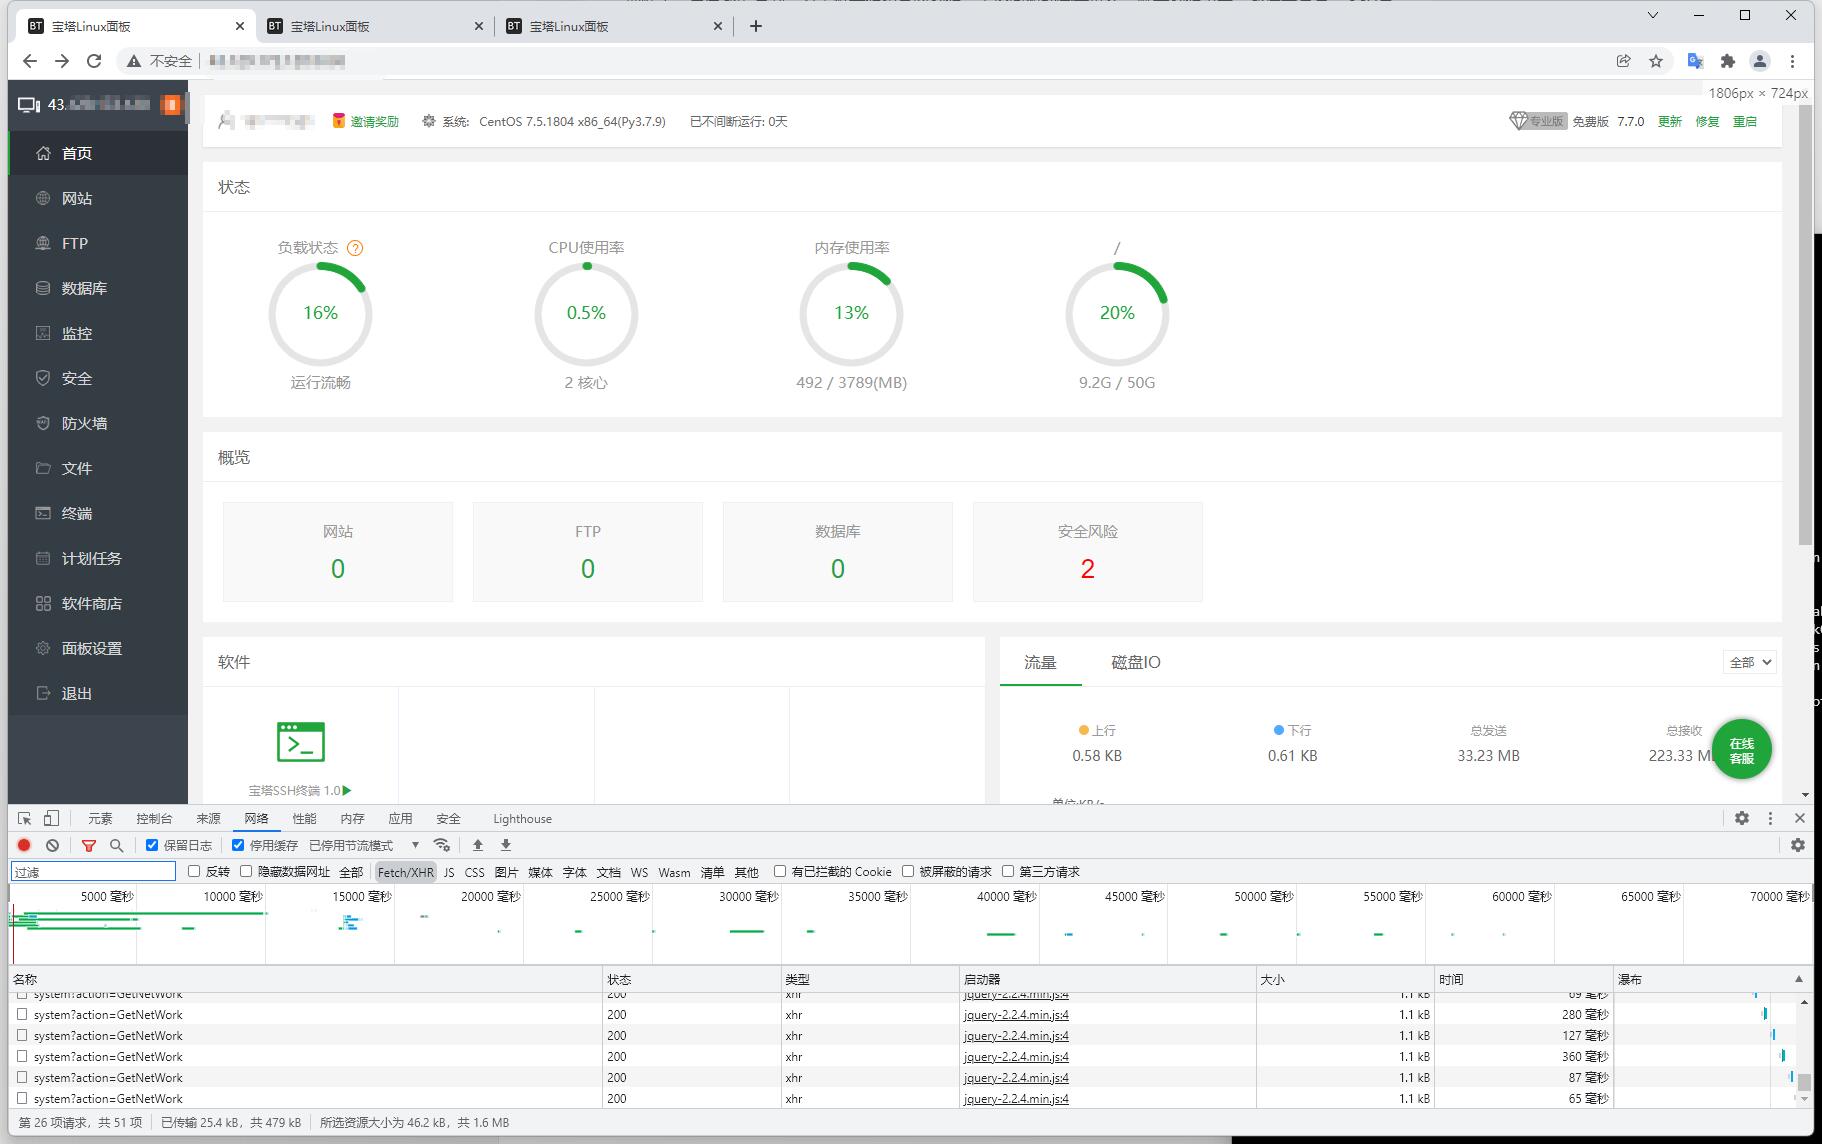Open the 安全 security sidebar item

[98, 378]
